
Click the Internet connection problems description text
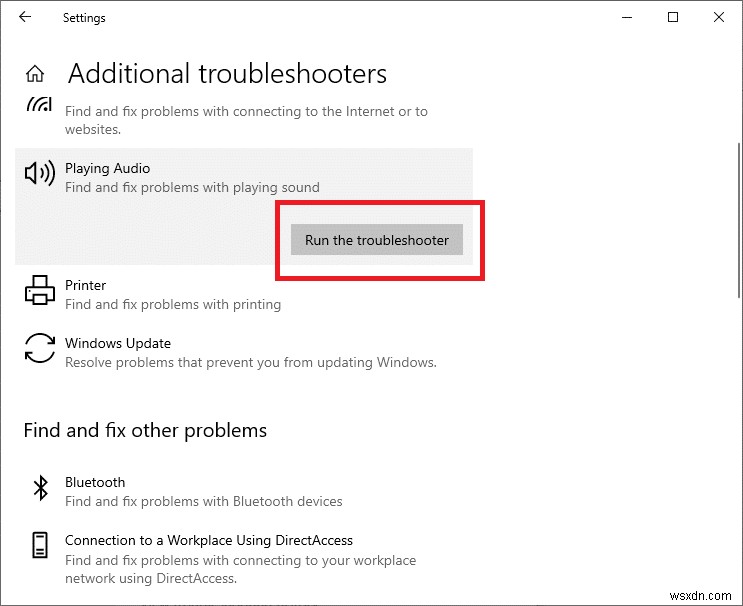click(246, 120)
